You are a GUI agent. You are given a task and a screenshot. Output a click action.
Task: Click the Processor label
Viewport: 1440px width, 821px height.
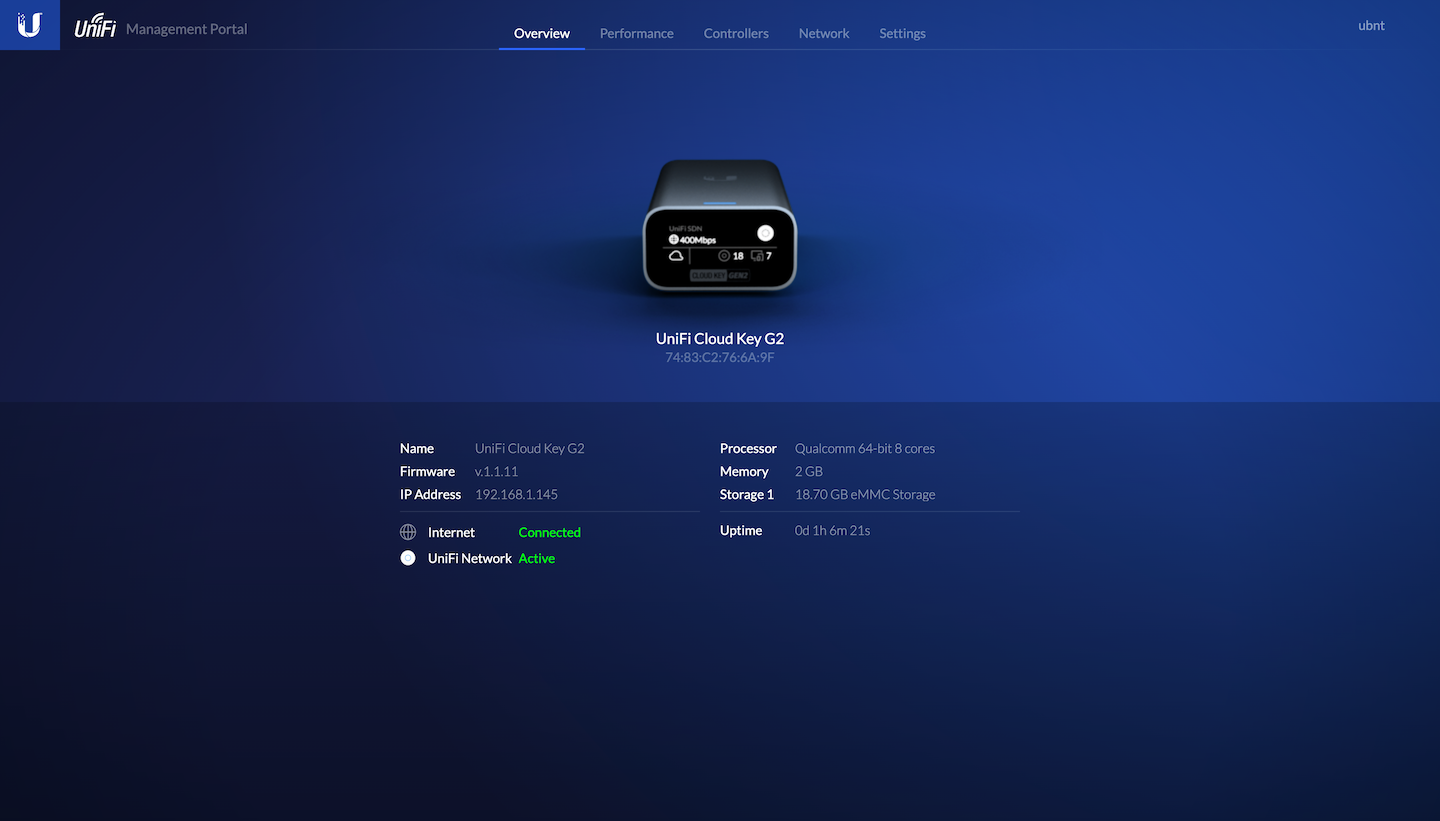click(748, 448)
